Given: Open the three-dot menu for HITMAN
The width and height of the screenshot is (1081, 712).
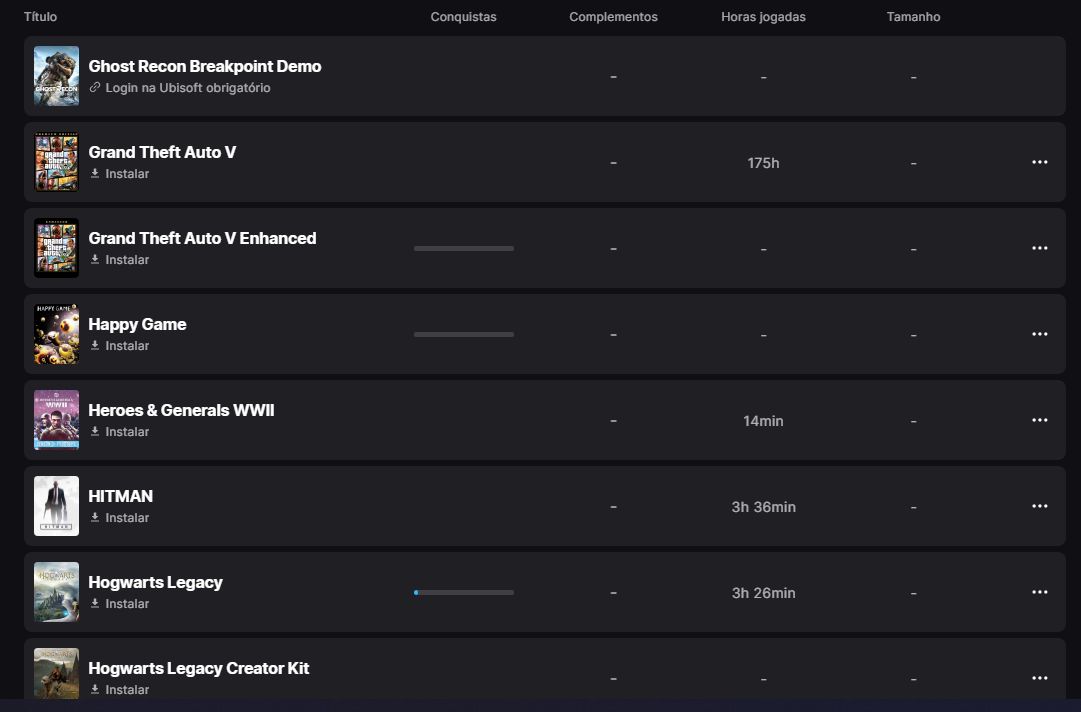Looking at the screenshot, I should click(1040, 506).
